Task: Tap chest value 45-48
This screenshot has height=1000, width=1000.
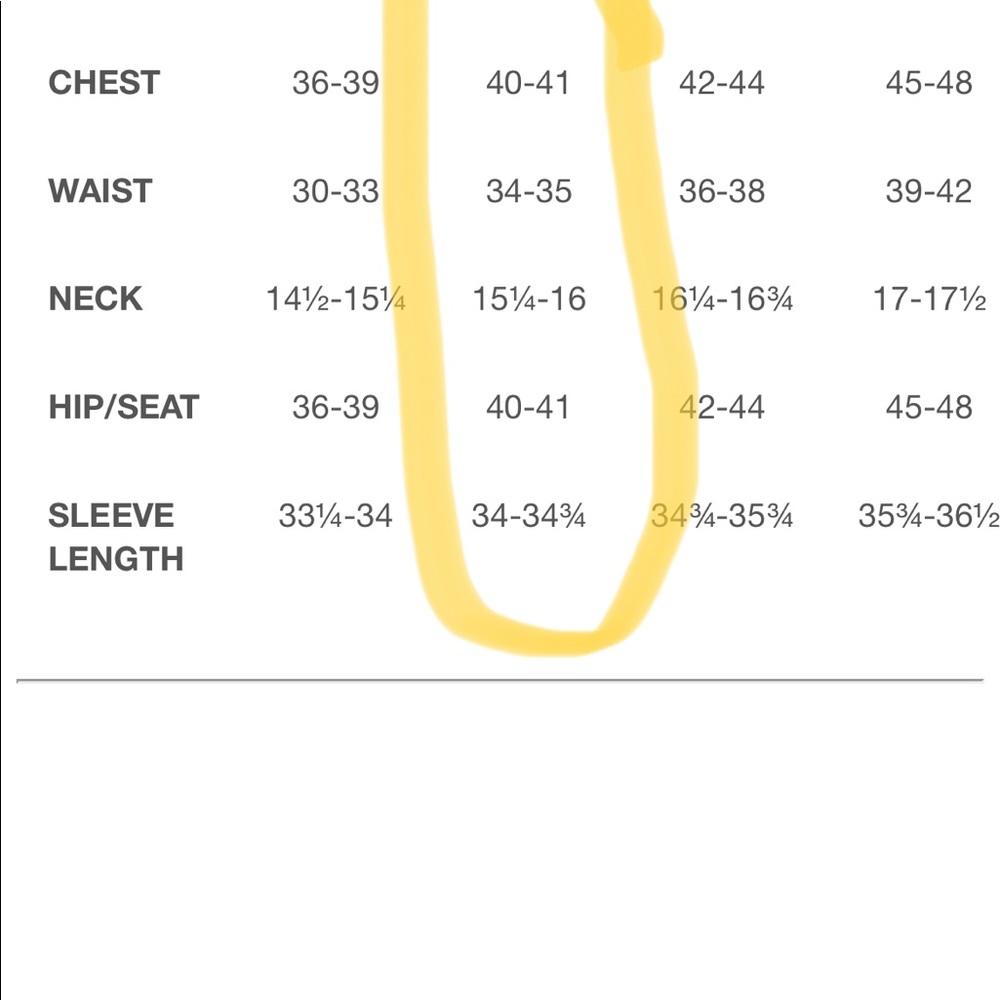Action: pyautogui.click(x=928, y=83)
